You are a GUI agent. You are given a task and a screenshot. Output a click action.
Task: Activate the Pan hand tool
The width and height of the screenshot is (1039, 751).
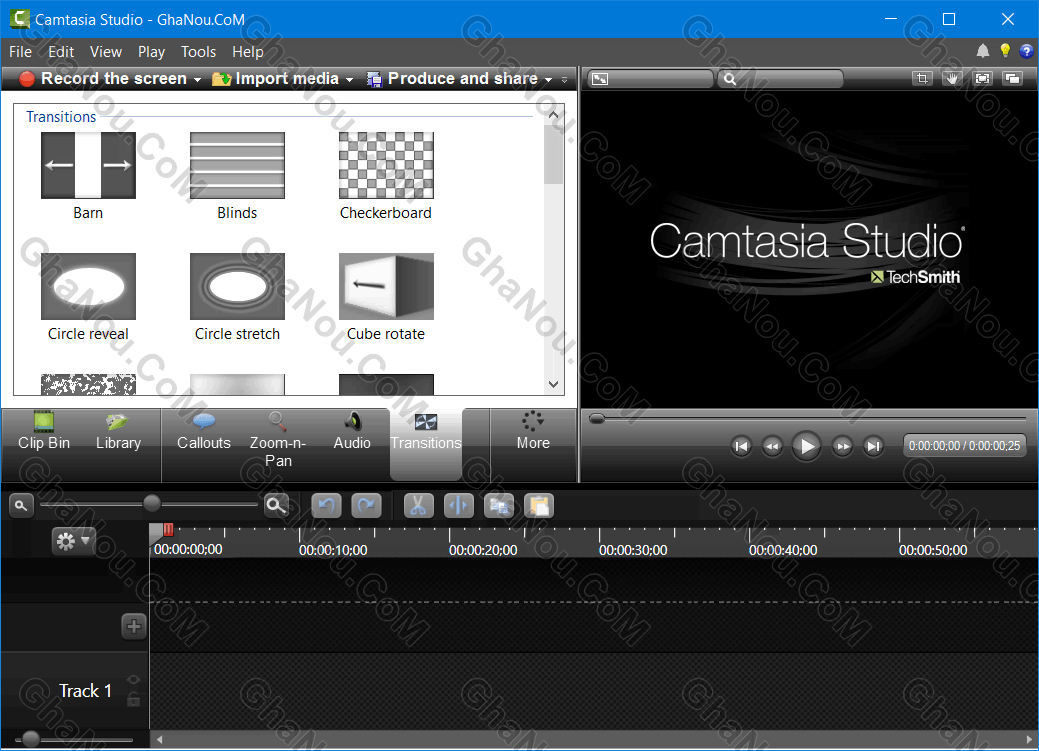952,79
